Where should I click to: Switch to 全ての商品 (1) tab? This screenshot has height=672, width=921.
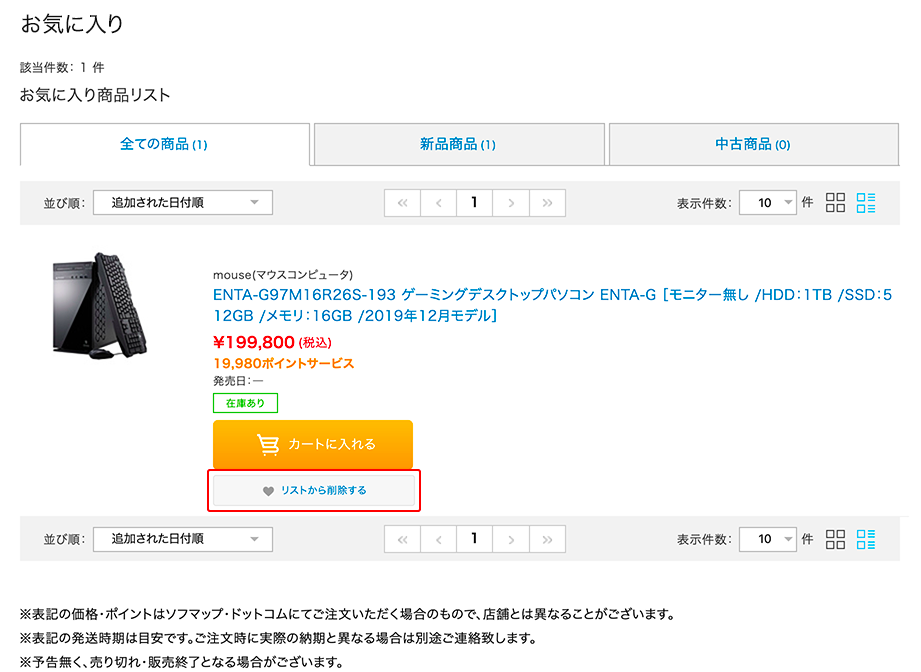[164, 144]
